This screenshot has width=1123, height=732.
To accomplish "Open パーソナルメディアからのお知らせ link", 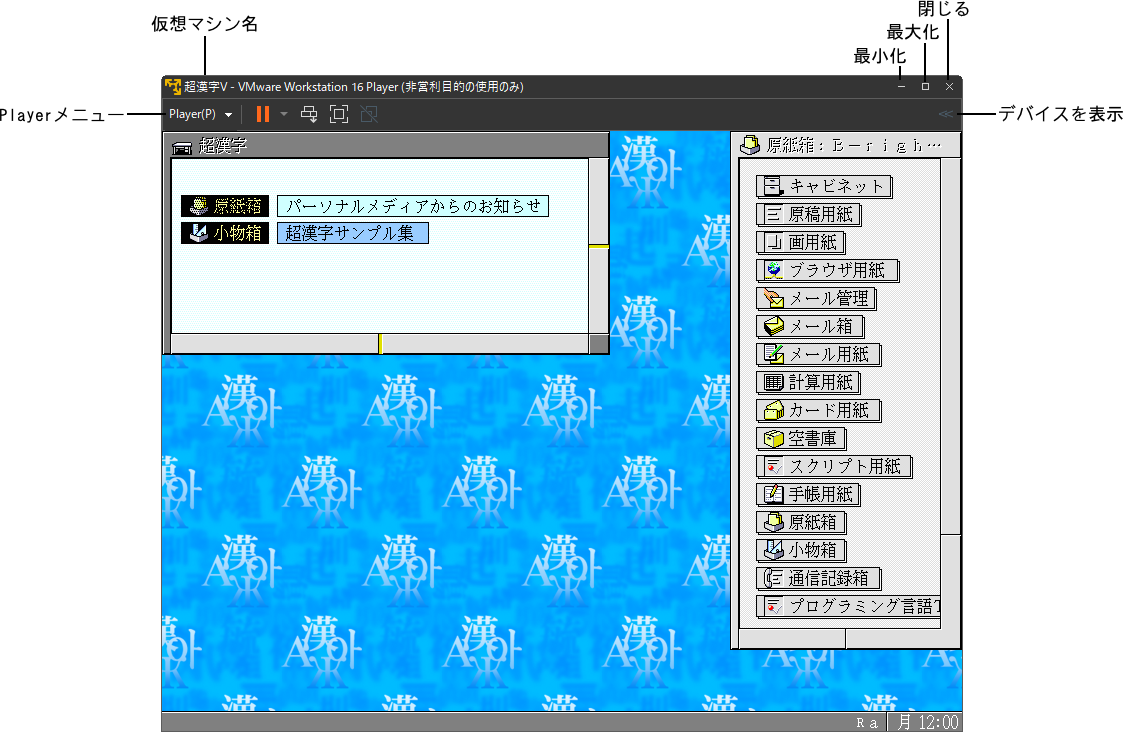I will pyautogui.click(x=413, y=206).
